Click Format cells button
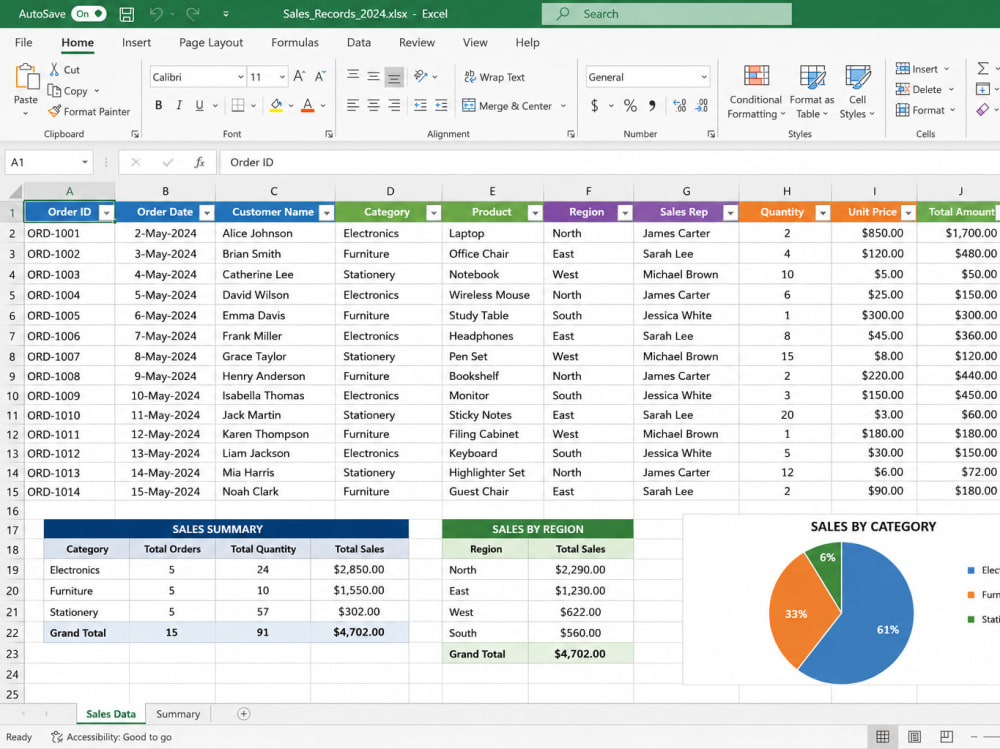Viewport: 1000px width, 749px height. point(925,110)
